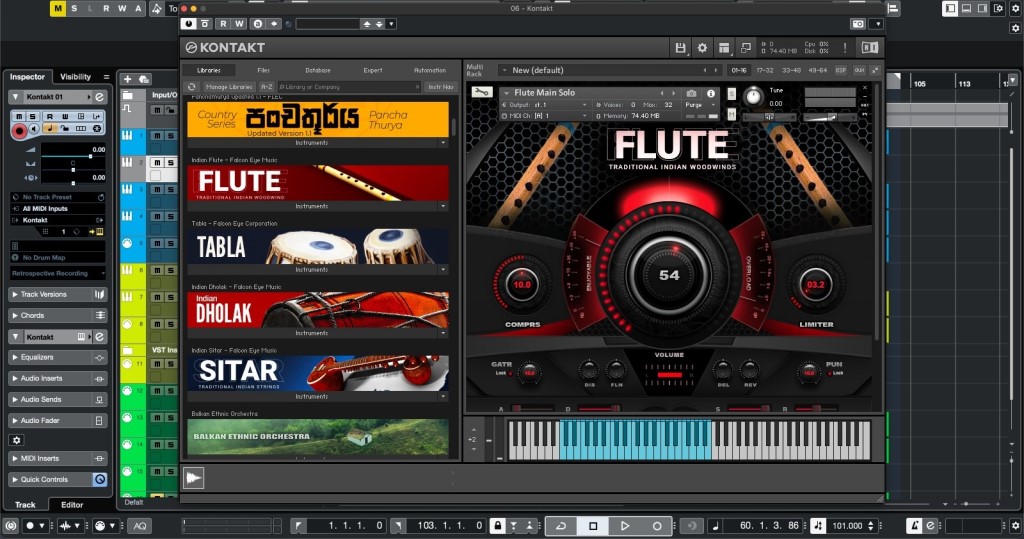Viewport: 1024px width, 539px height.
Task: Toggle global Mute M button top-left
Action: (58, 8)
